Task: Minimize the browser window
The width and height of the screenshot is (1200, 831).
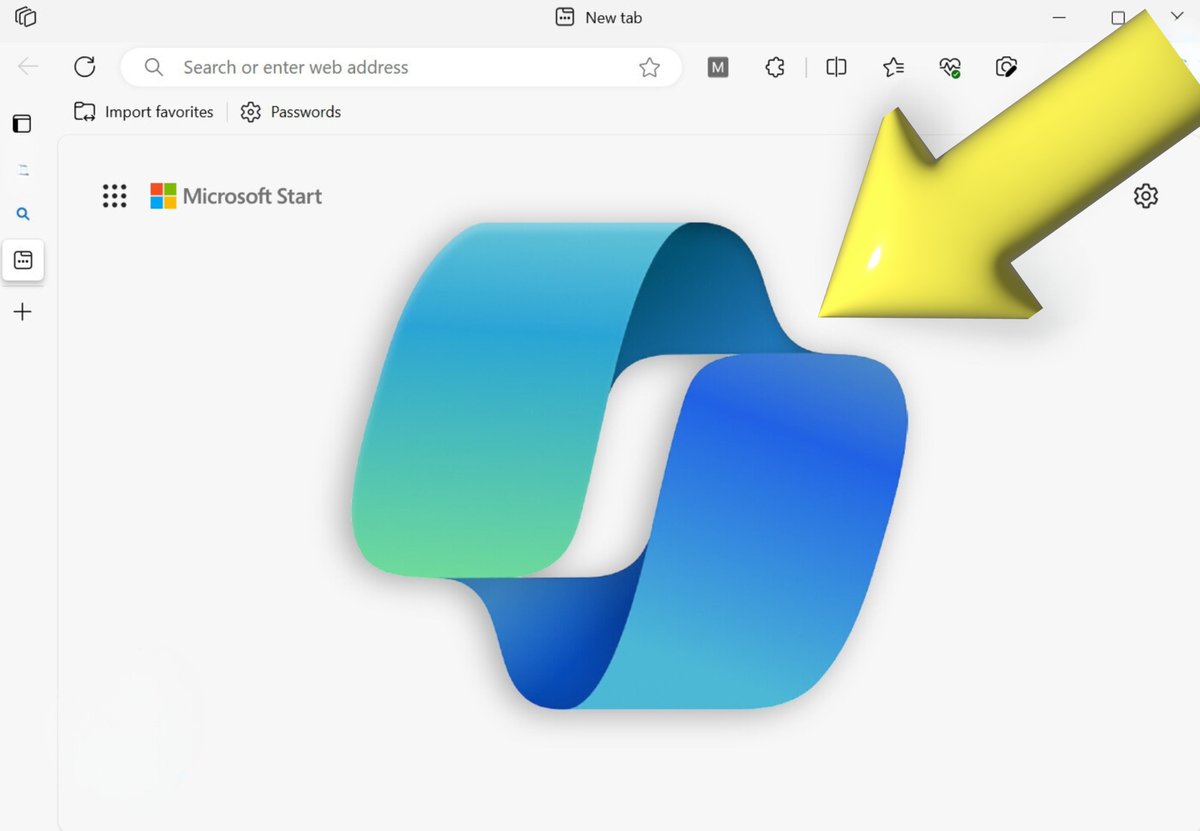Action: 1061,17
